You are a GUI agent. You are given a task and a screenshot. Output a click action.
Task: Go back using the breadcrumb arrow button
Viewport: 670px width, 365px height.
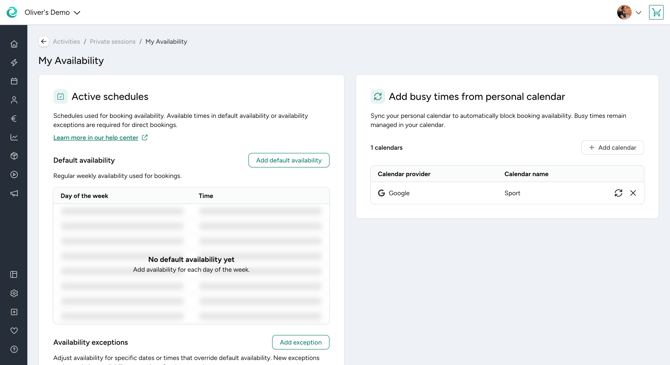(x=44, y=41)
